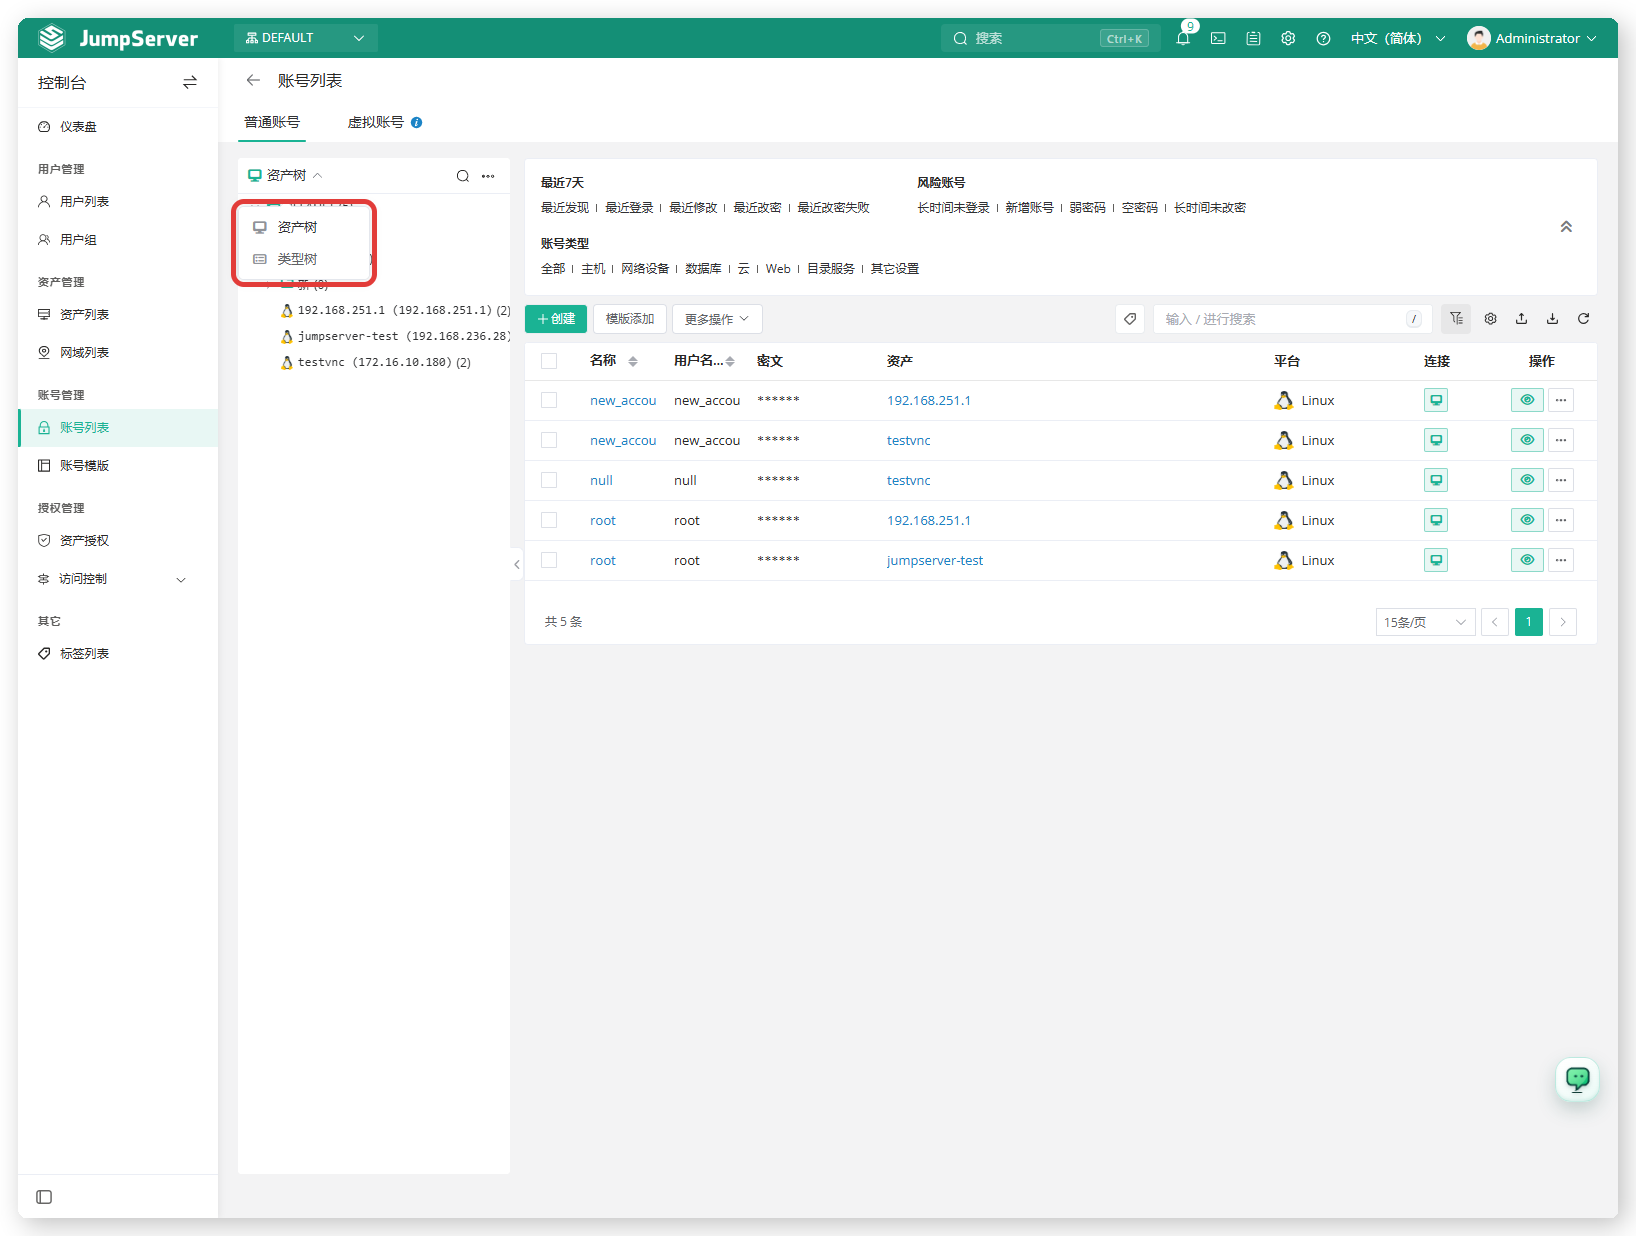
Task: Click the 模版添加 button
Action: click(630, 319)
